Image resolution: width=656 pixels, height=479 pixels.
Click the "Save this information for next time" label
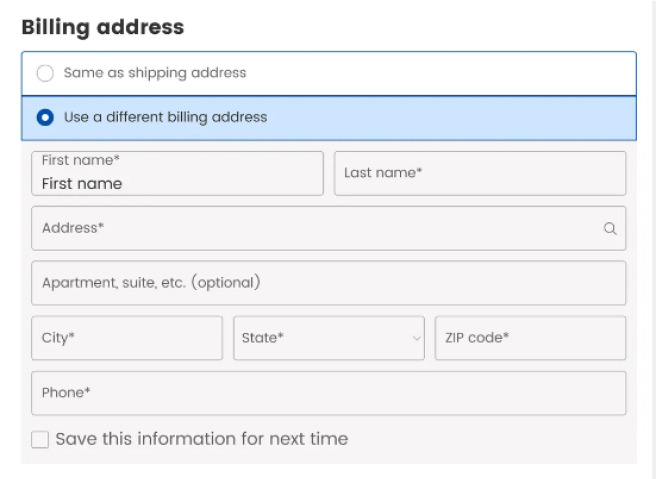(x=202, y=439)
